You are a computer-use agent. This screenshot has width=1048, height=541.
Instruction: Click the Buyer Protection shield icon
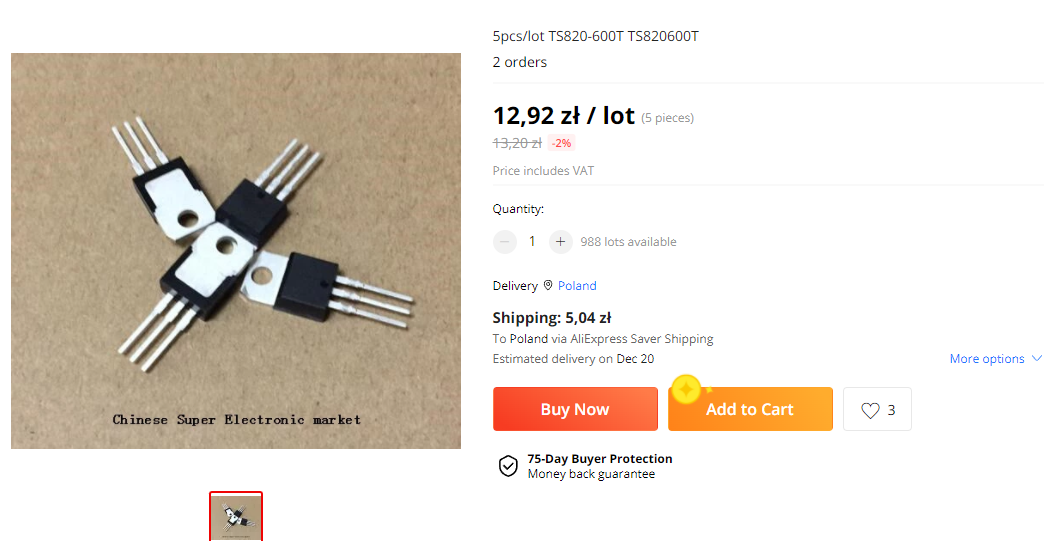click(x=508, y=466)
